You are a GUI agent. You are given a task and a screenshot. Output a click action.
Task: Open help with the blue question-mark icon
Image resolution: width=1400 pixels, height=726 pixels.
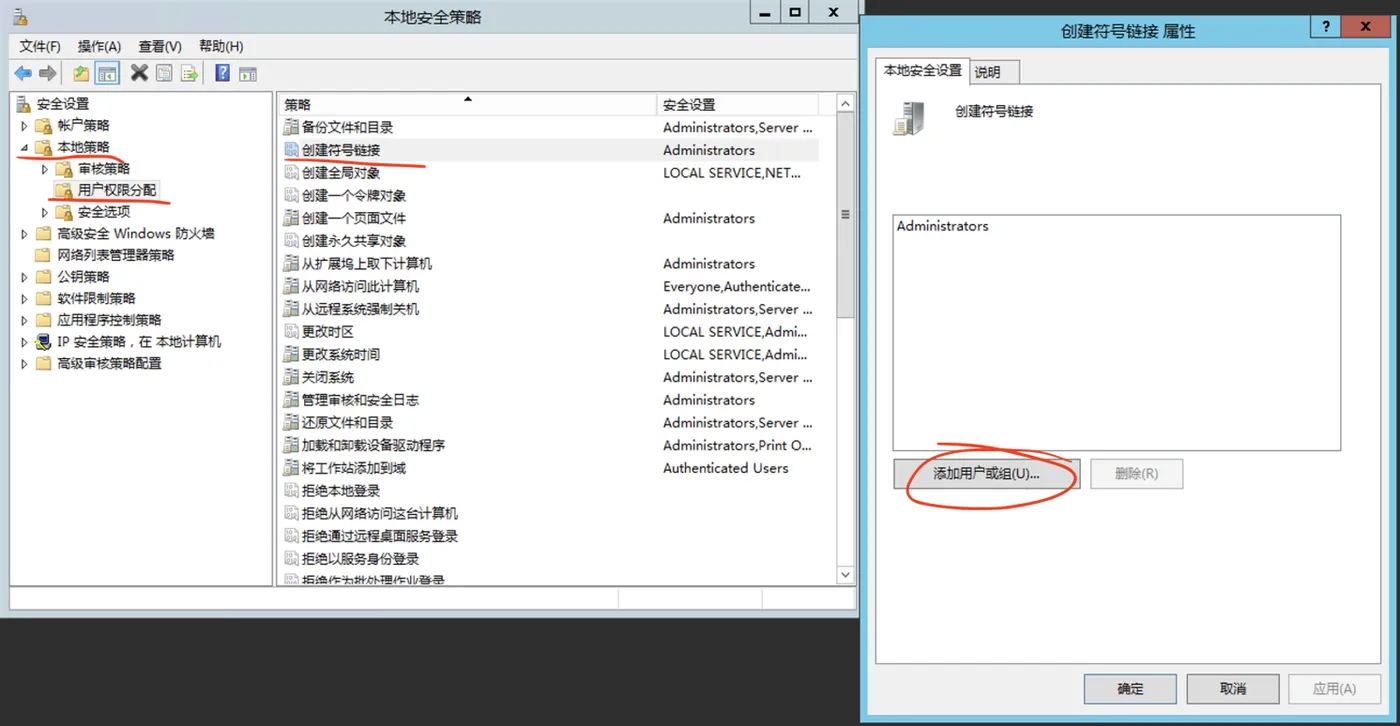click(222, 73)
